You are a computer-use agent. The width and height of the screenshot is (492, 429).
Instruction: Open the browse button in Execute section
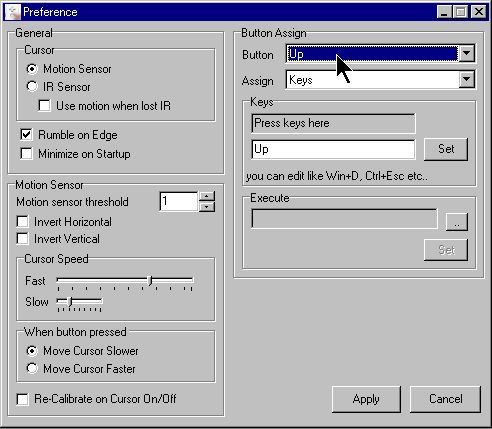(x=457, y=222)
